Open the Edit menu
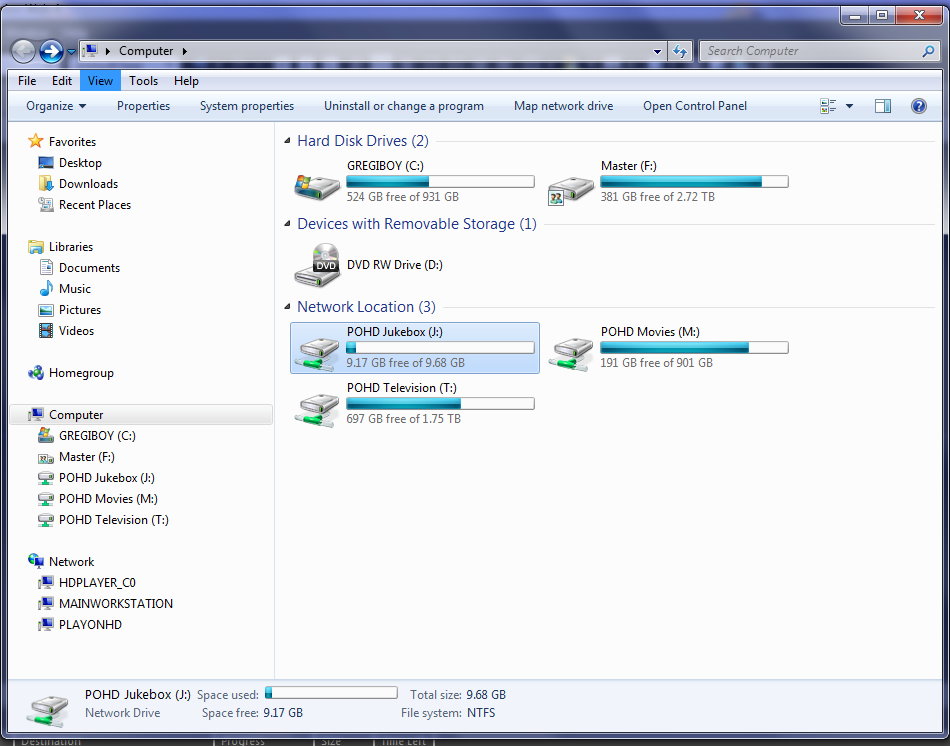 point(62,81)
